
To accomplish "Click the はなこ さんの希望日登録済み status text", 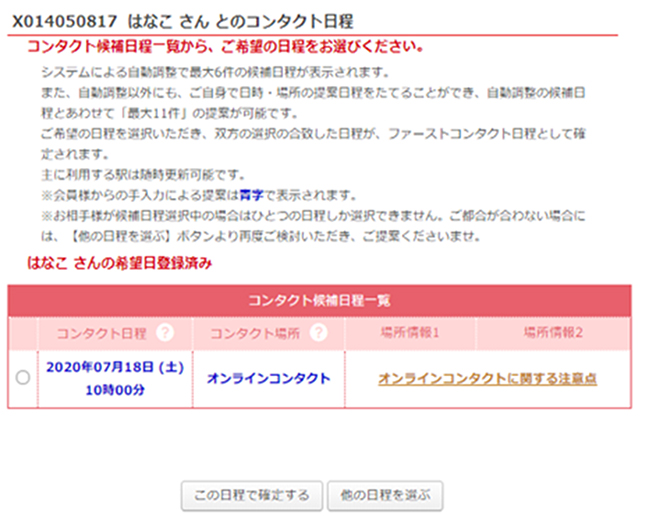I will click(120, 263).
